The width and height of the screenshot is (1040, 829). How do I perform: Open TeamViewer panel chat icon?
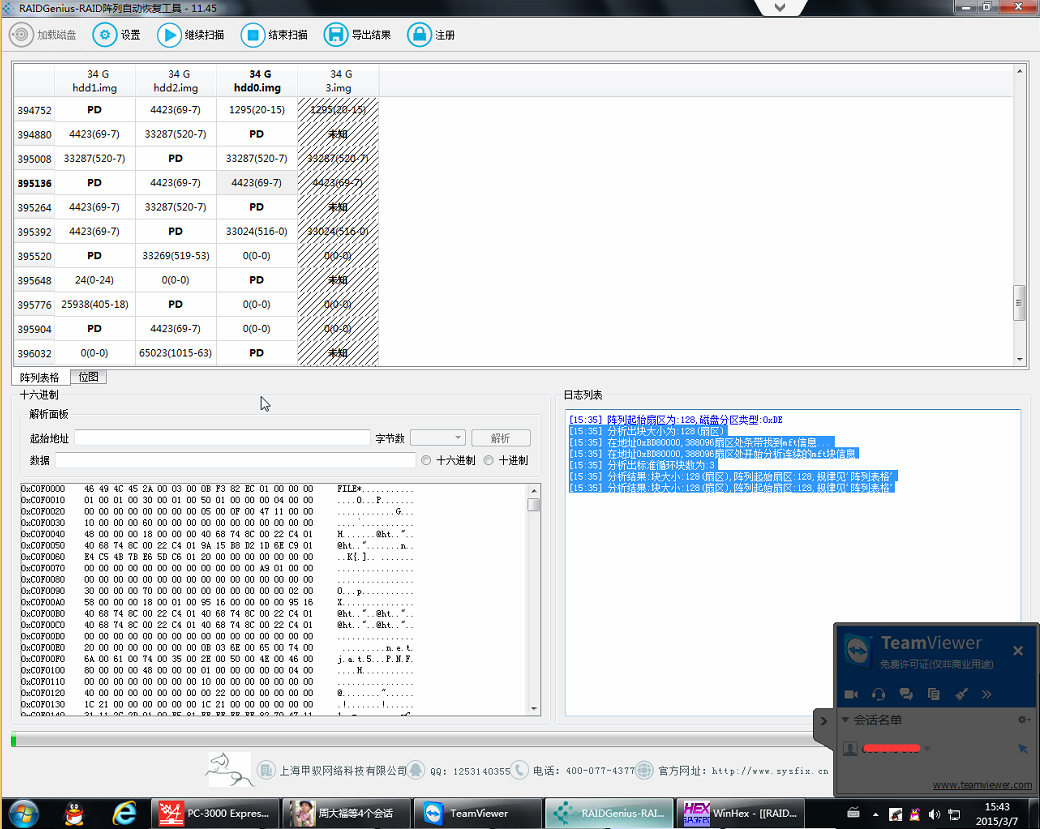click(x=906, y=694)
